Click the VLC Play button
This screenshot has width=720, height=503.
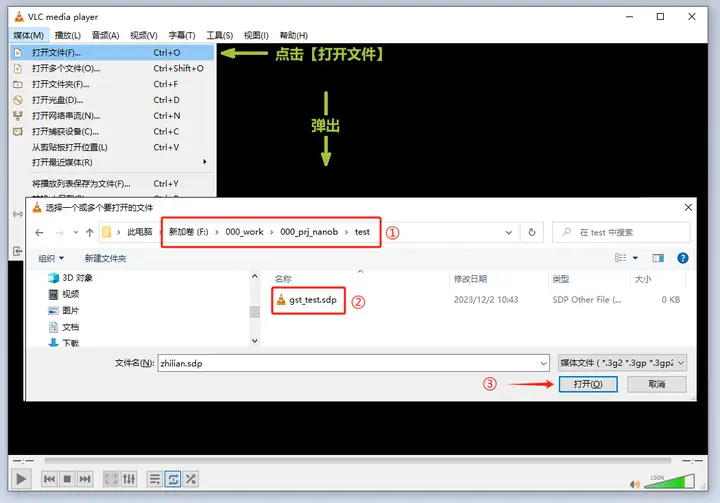21,479
